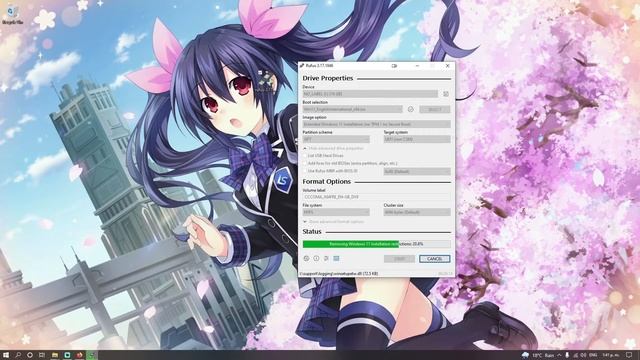Open taskbar Search magnifier

(x=18, y=355)
